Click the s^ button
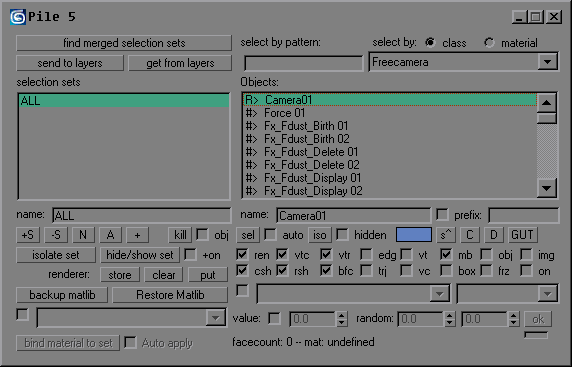 pyautogui.click(x=446, y=235)
